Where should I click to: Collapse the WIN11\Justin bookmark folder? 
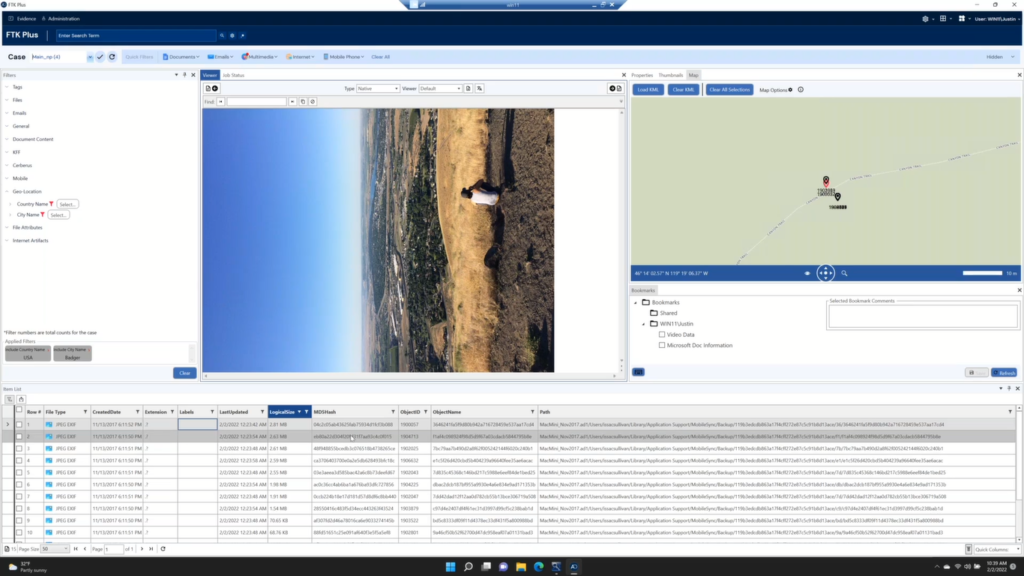[643, 324]
